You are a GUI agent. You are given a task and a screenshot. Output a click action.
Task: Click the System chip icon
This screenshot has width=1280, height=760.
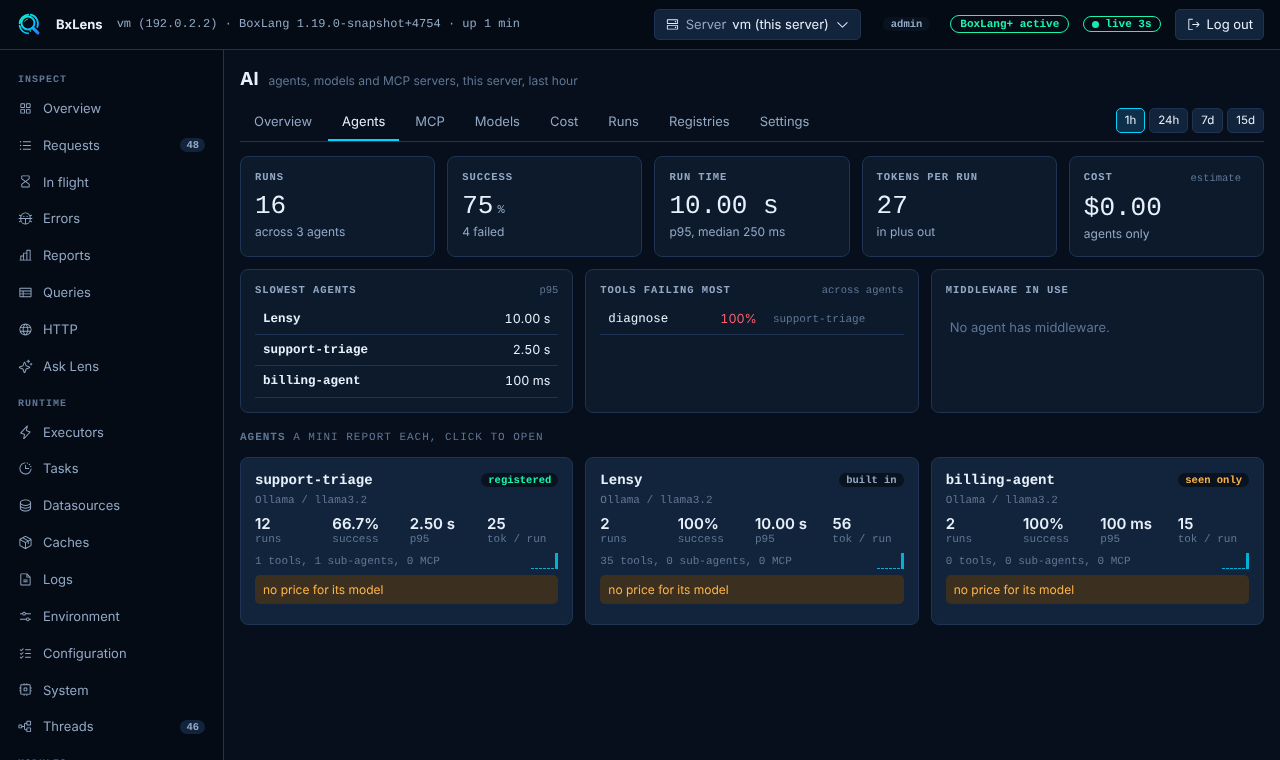point(25,690)
